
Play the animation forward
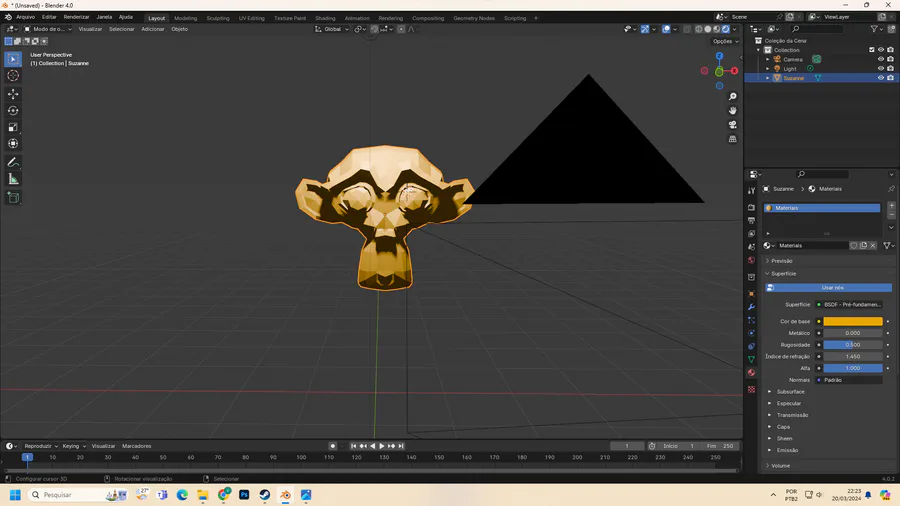coord(382,446)
